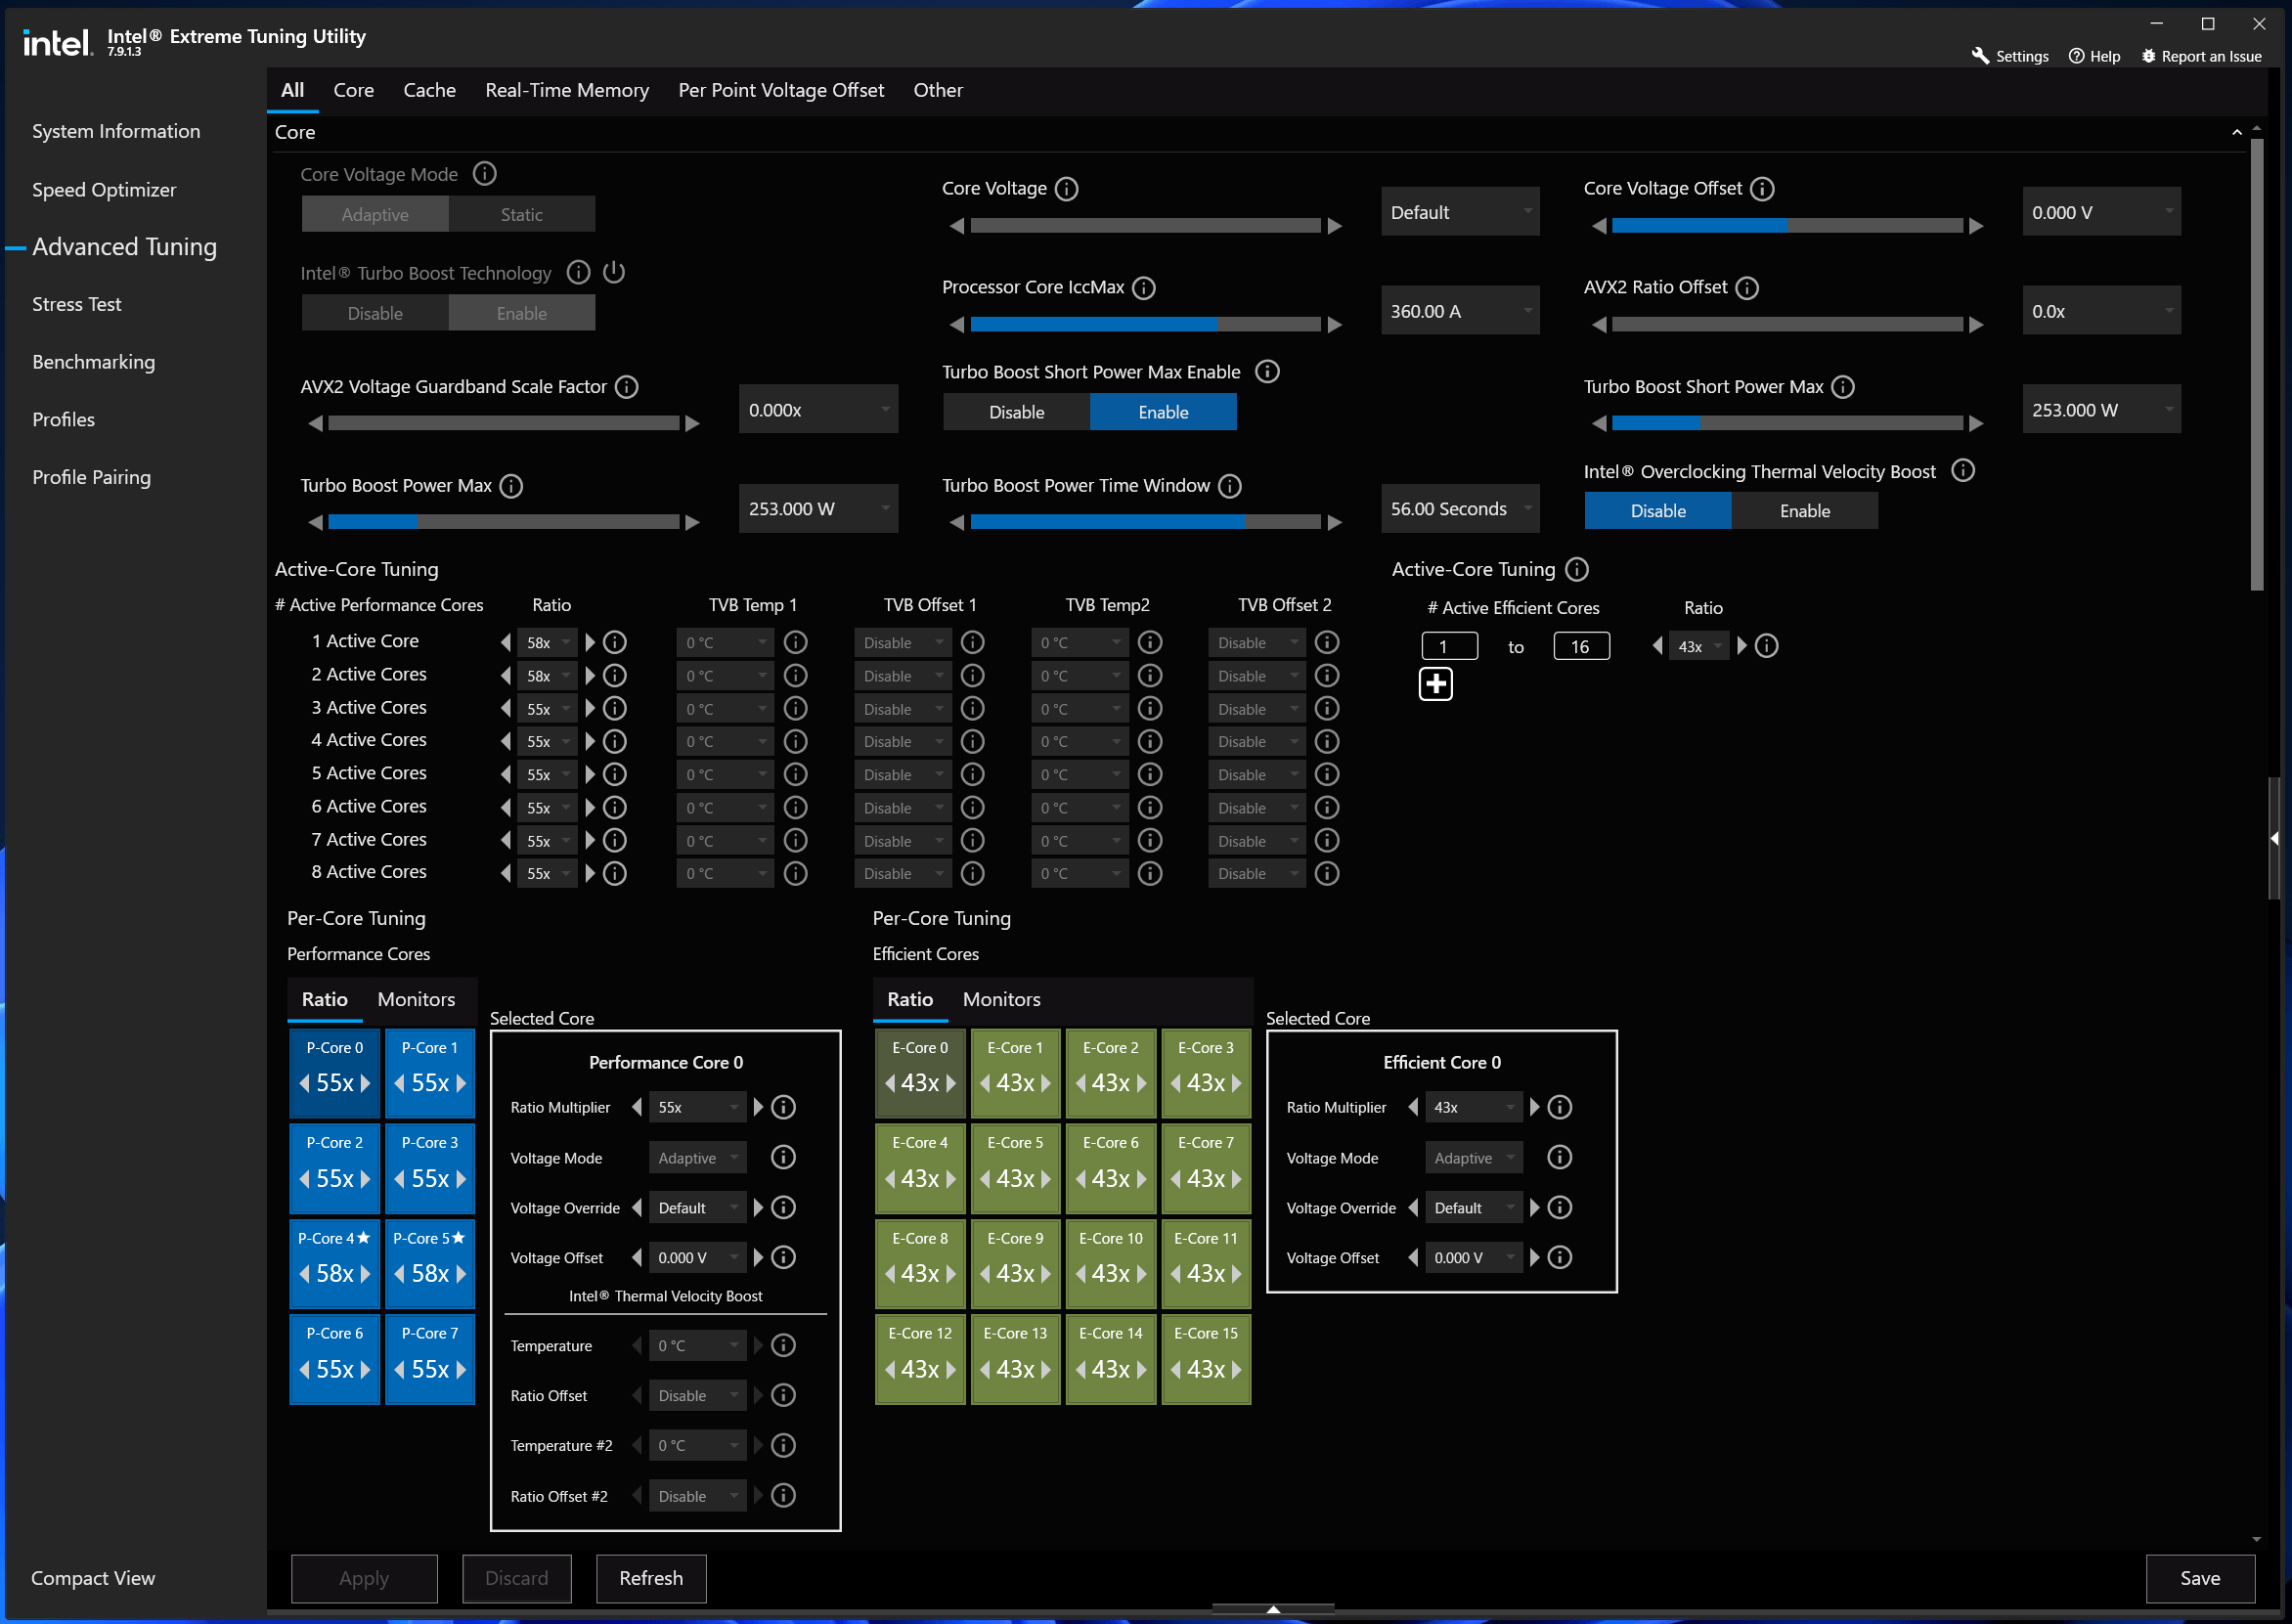Click the Apply button

(364, 1579)
